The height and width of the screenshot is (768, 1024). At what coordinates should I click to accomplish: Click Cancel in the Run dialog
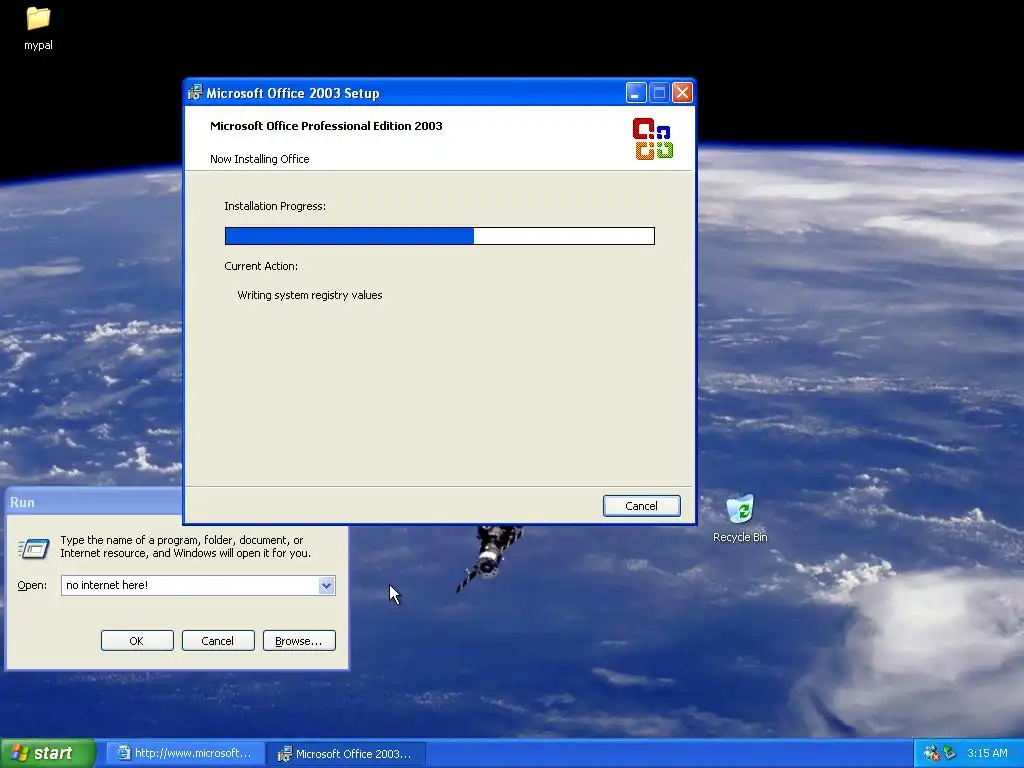pyautogui.click(x=218, y=641)
